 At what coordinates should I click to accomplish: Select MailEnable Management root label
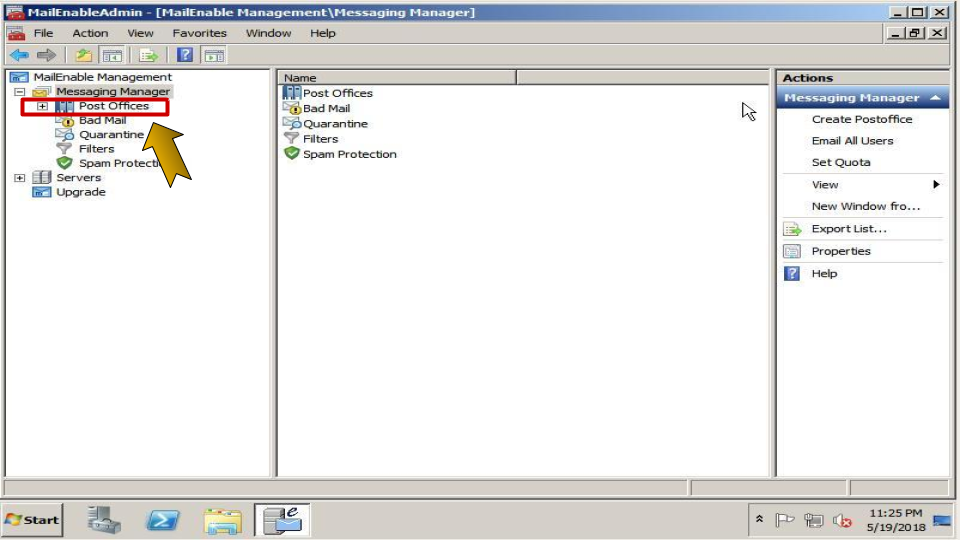pyautogui.click(x=102, y=77)
